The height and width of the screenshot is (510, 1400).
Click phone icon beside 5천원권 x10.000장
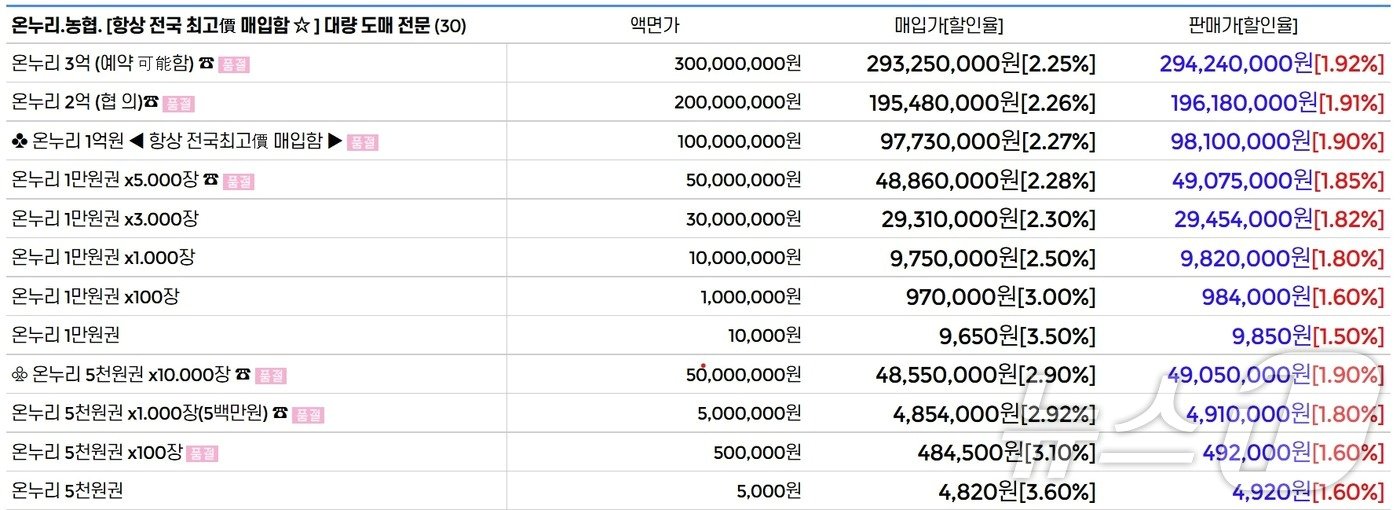click(x=243, y=375)
